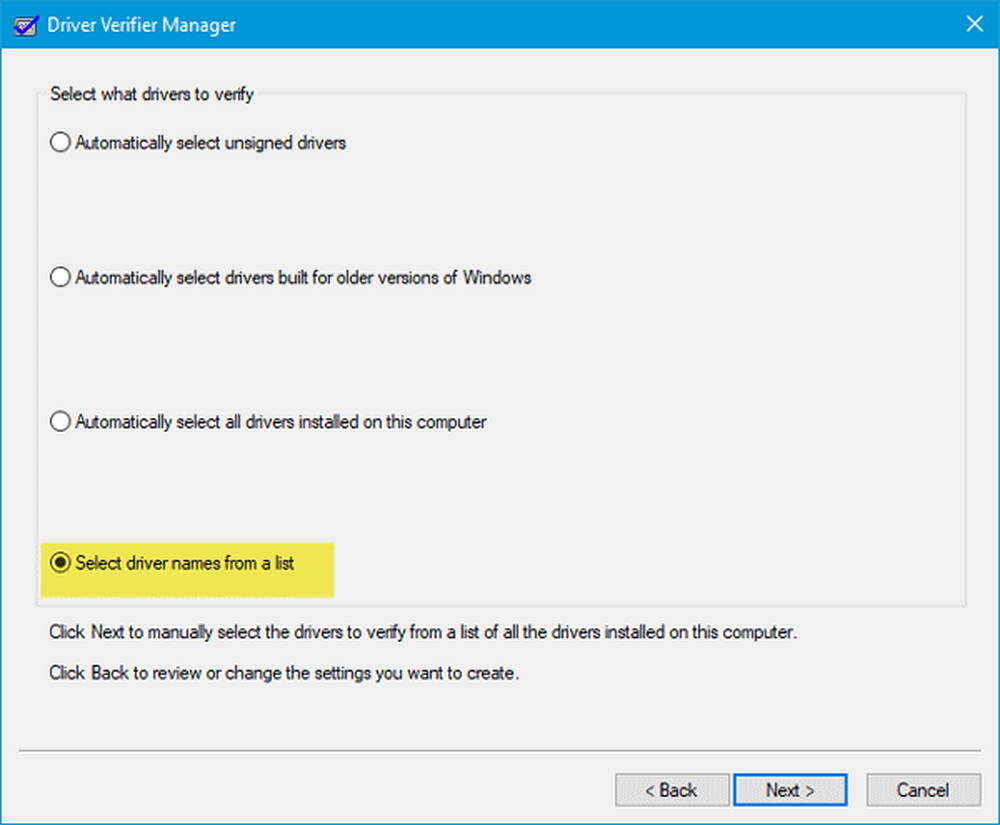Screen dimensions: 1000x825
Task: Click the Driver Verifier Manager title text
Action: (143, 24)
